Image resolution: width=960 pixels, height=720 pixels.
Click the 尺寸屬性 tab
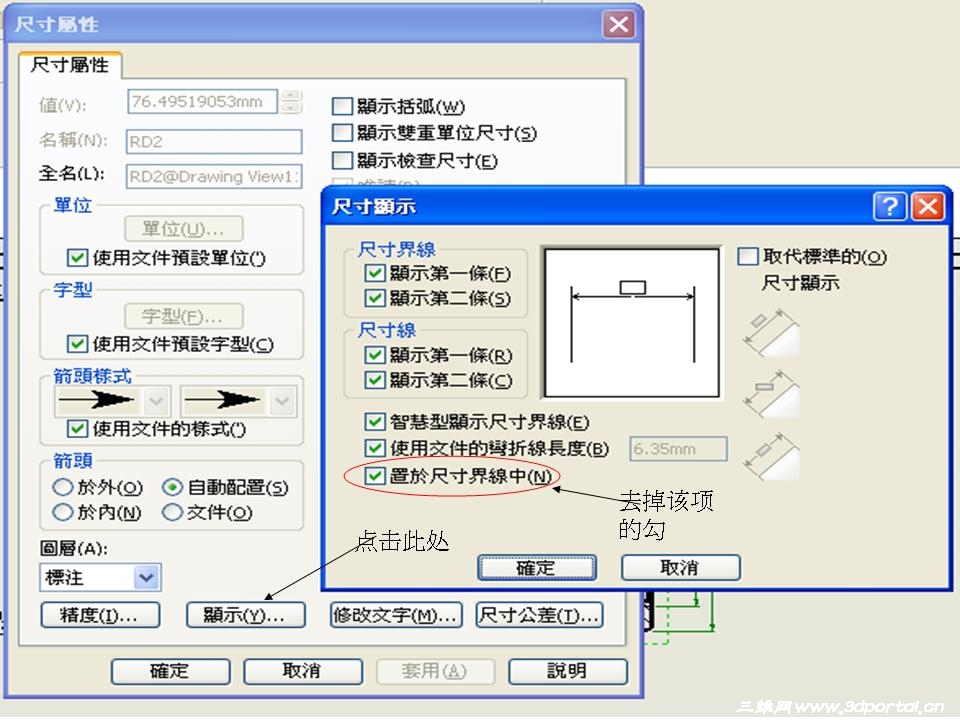tap(70, 65)
